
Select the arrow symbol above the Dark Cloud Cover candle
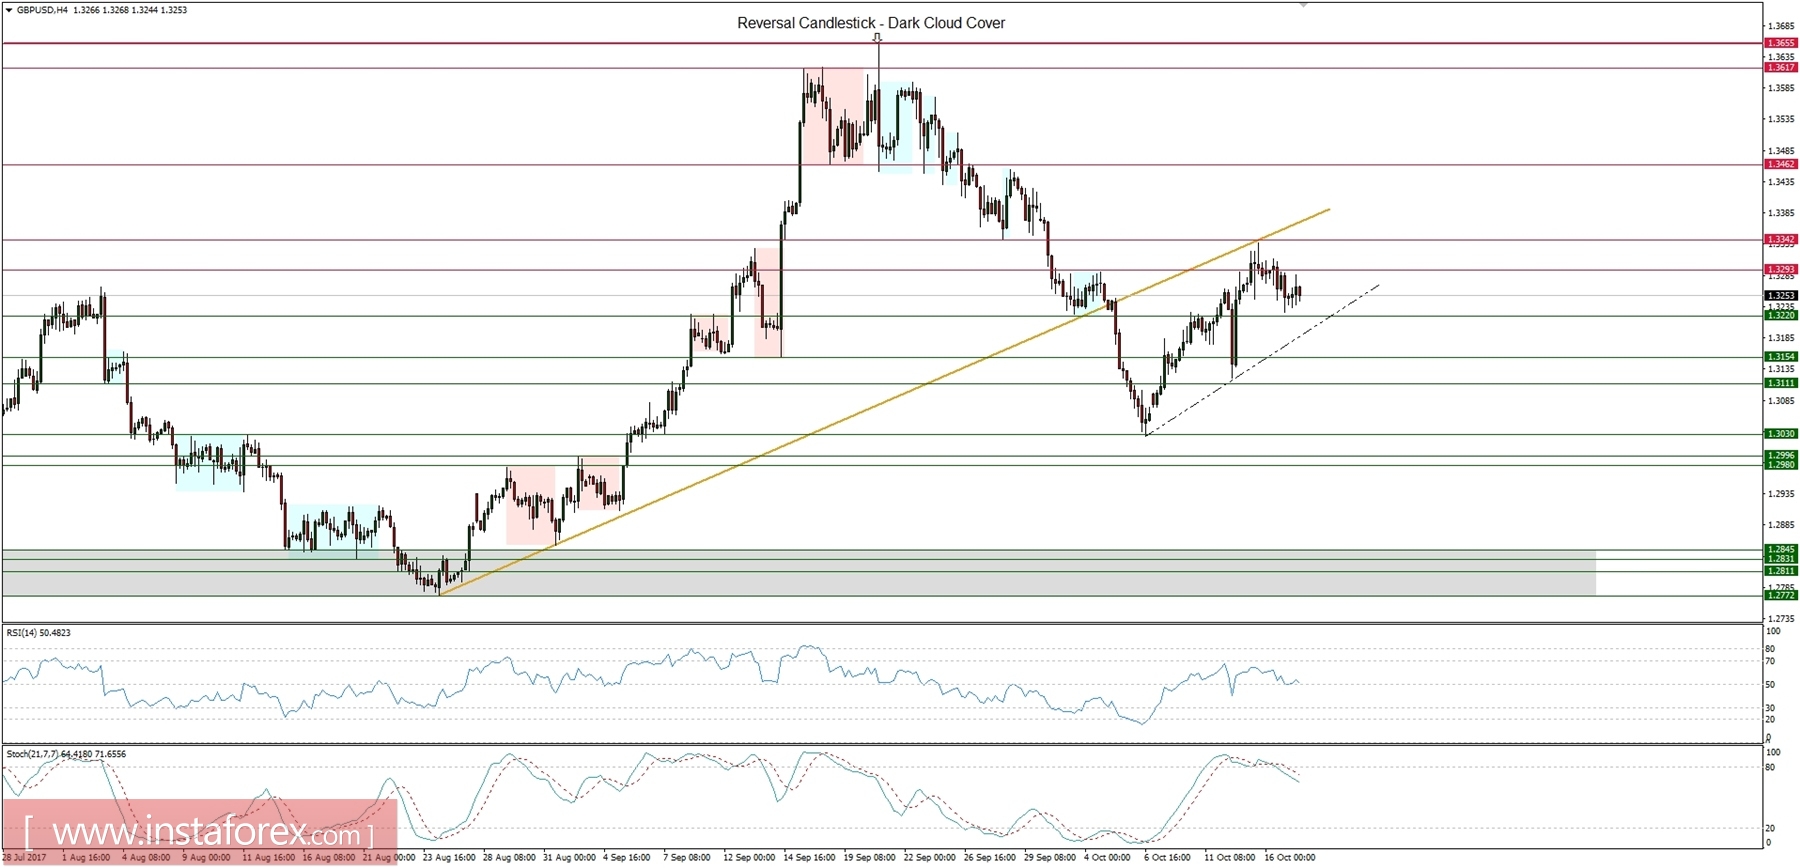click(877, 38)
